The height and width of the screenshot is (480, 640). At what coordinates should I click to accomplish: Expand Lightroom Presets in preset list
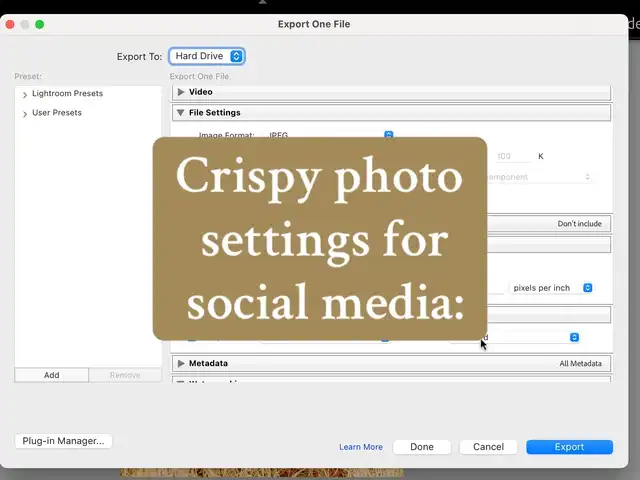click(x=25, y=94)
